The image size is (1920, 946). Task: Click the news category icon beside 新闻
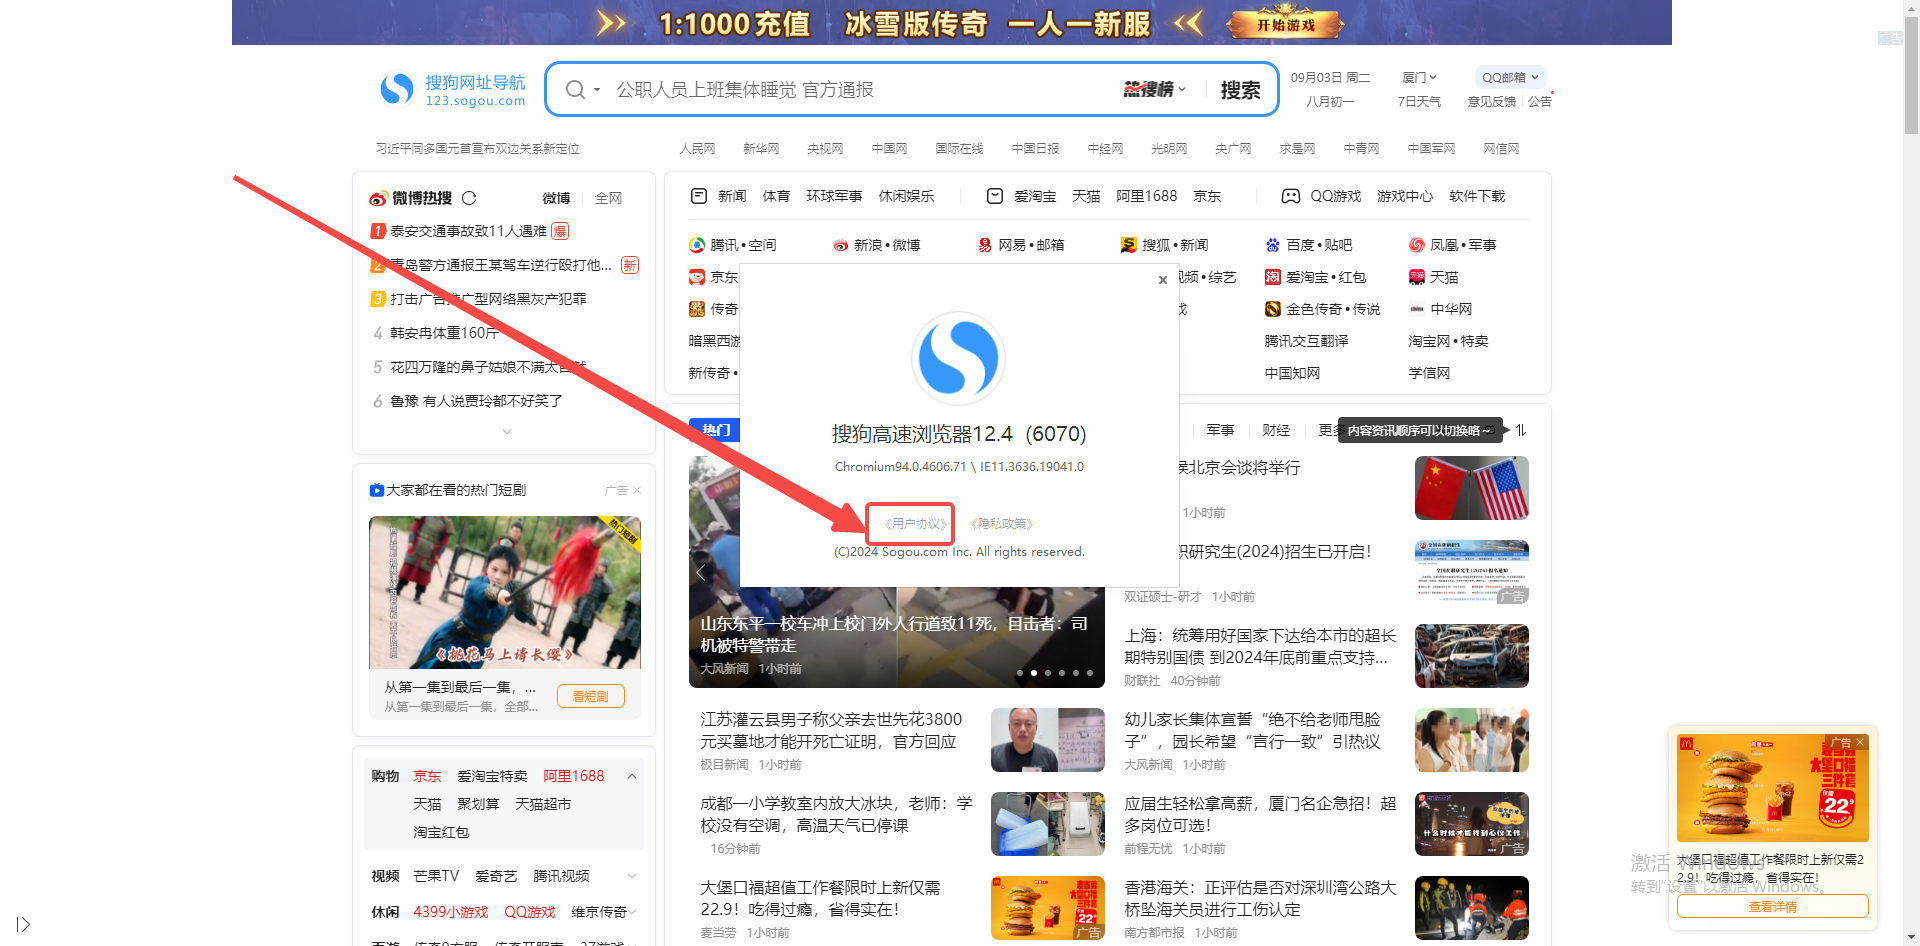(x=699, y=196)
